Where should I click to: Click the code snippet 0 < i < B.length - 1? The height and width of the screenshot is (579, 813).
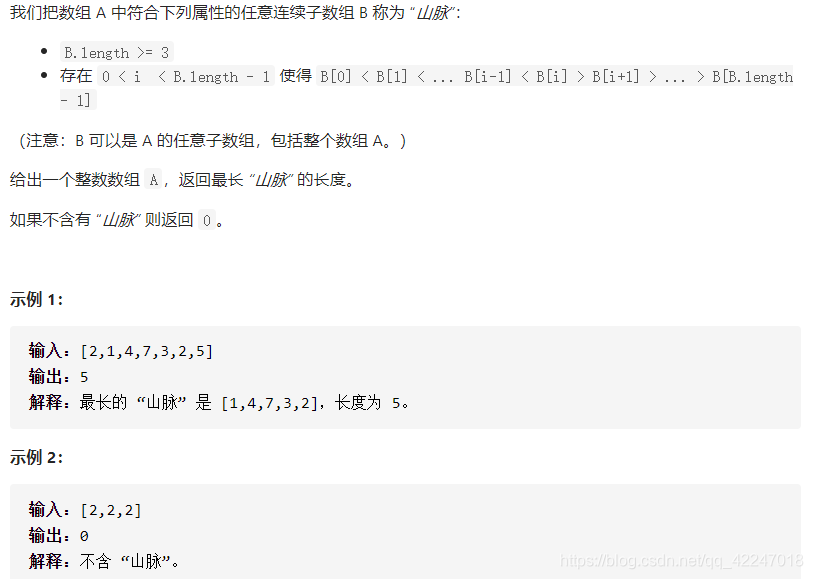point(186,77)
